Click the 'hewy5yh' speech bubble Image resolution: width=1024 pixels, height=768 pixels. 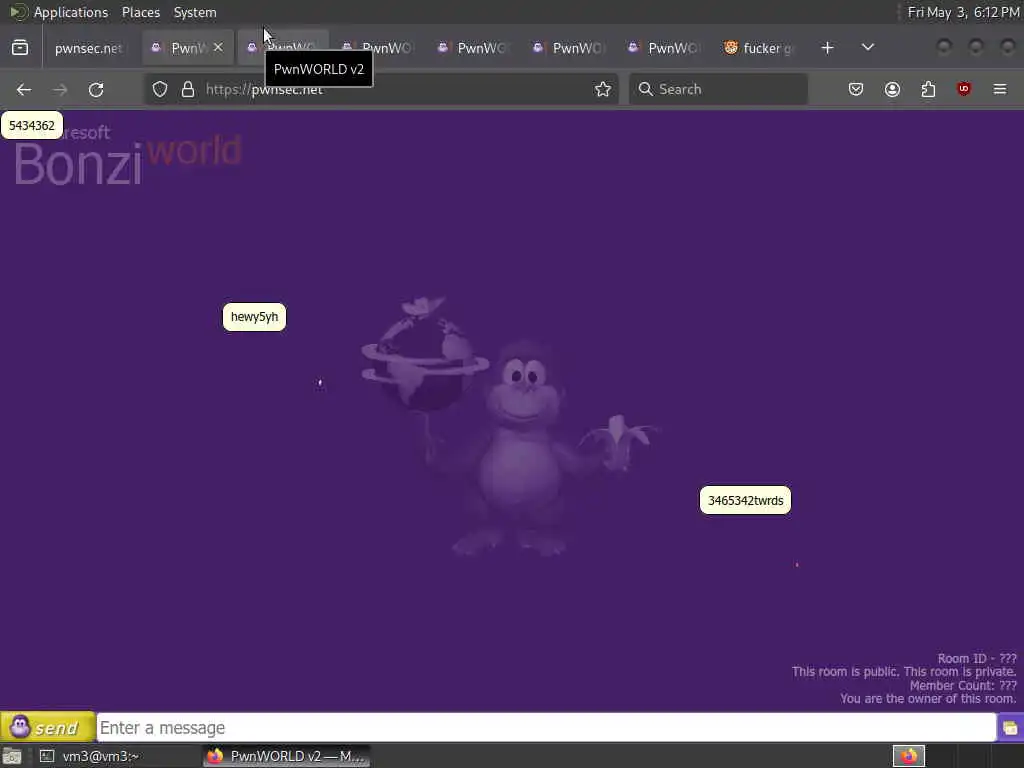click(254, 317)
